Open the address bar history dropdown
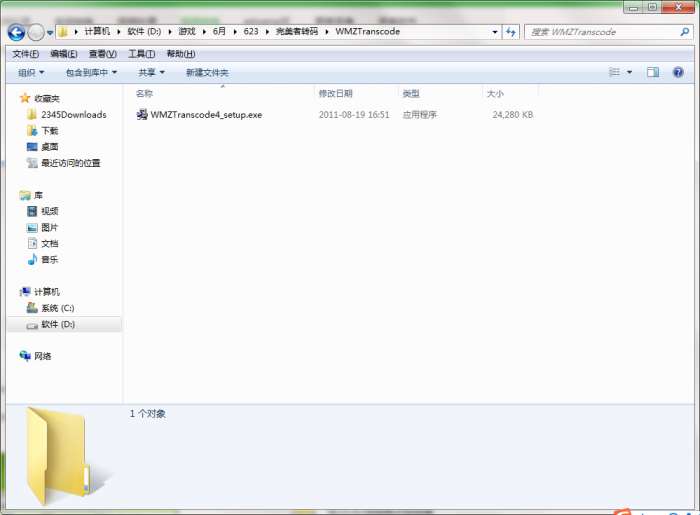This screenshot has width=700, height=515. [x=495, y=32]
